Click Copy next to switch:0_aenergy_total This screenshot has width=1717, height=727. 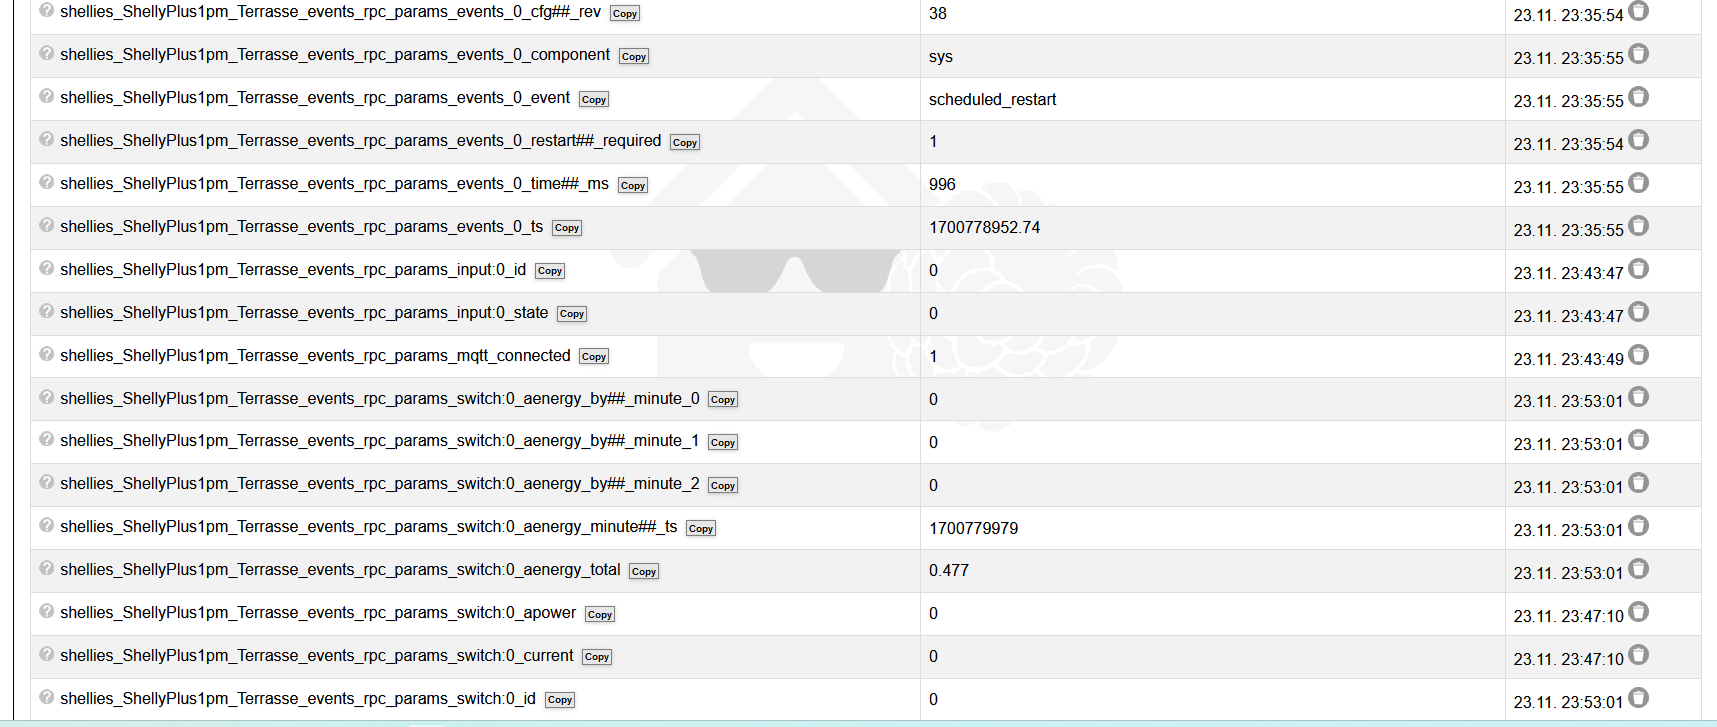coord(644,572)
